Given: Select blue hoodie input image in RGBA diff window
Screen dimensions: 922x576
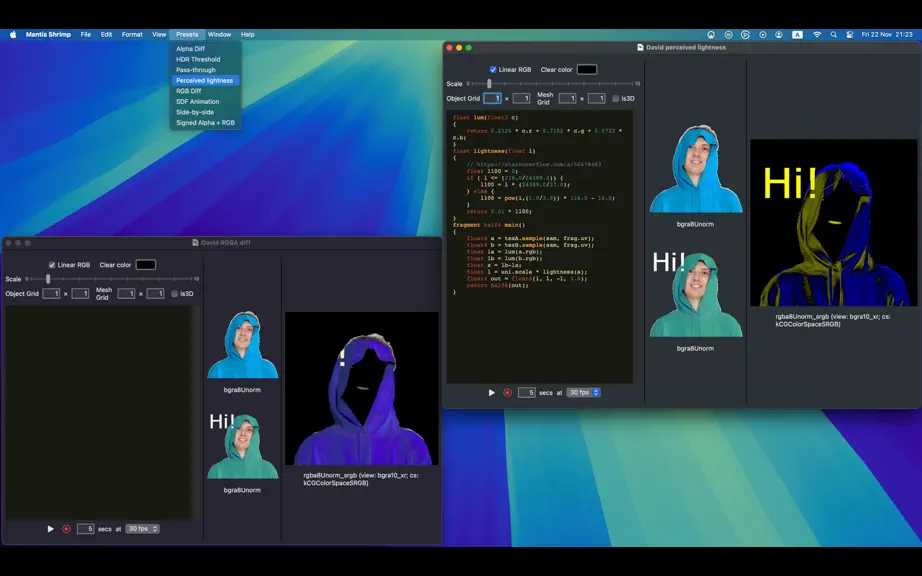Looking at the screenshot, I should [242, 344].
